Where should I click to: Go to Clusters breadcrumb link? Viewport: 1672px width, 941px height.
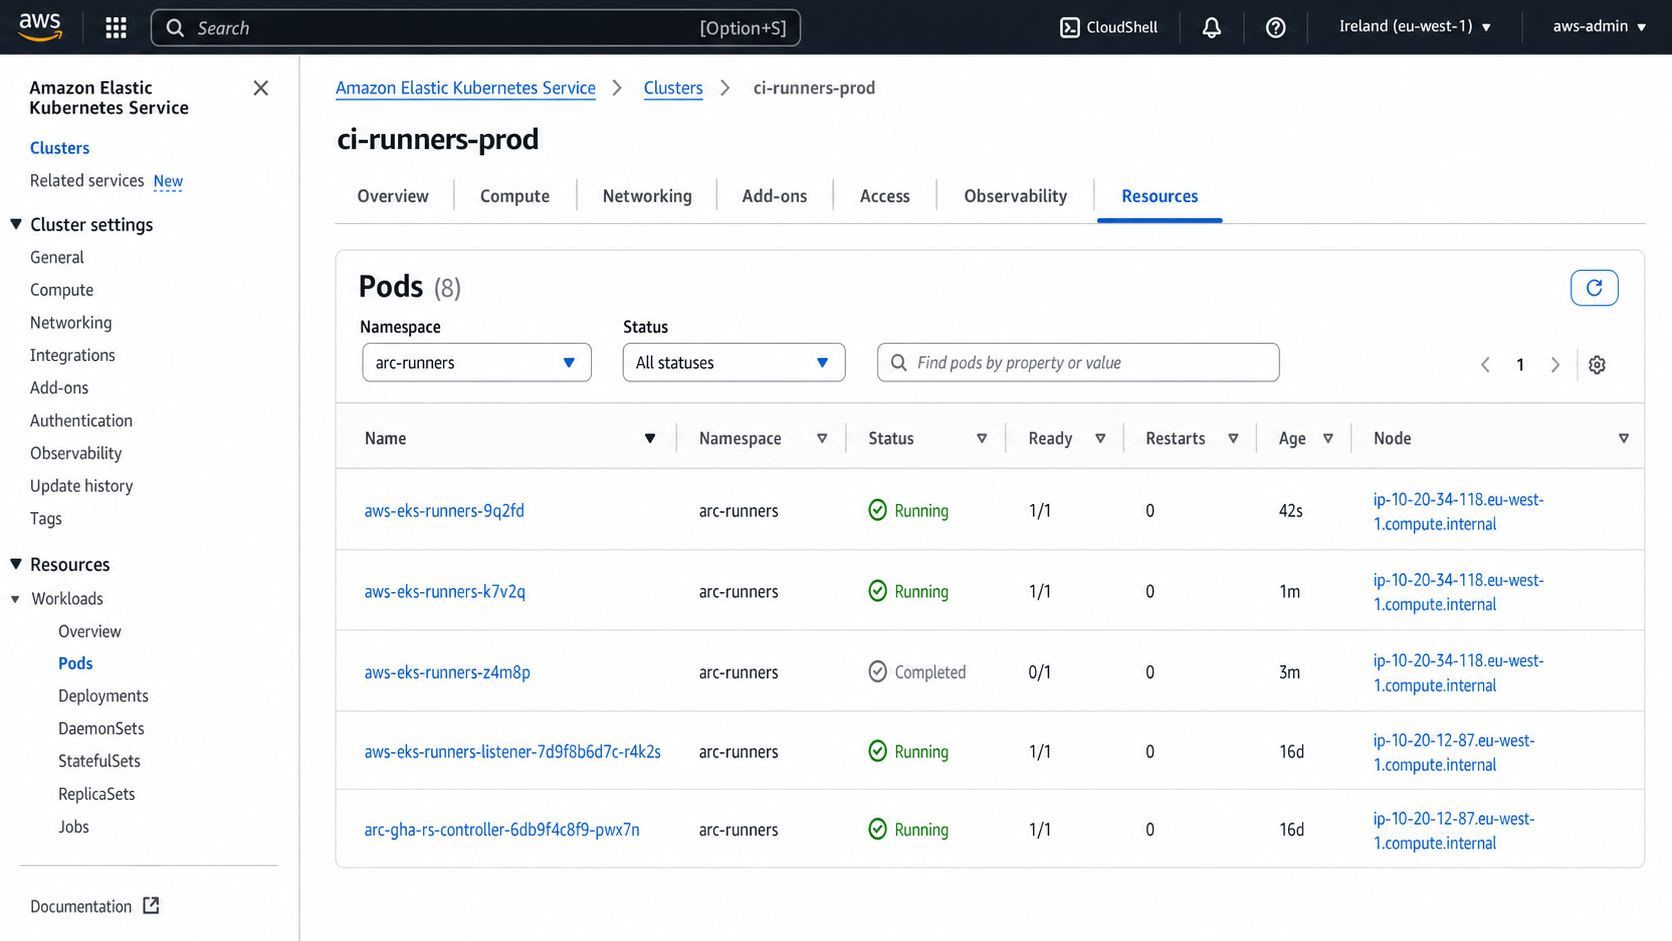[x=673, y=88]
